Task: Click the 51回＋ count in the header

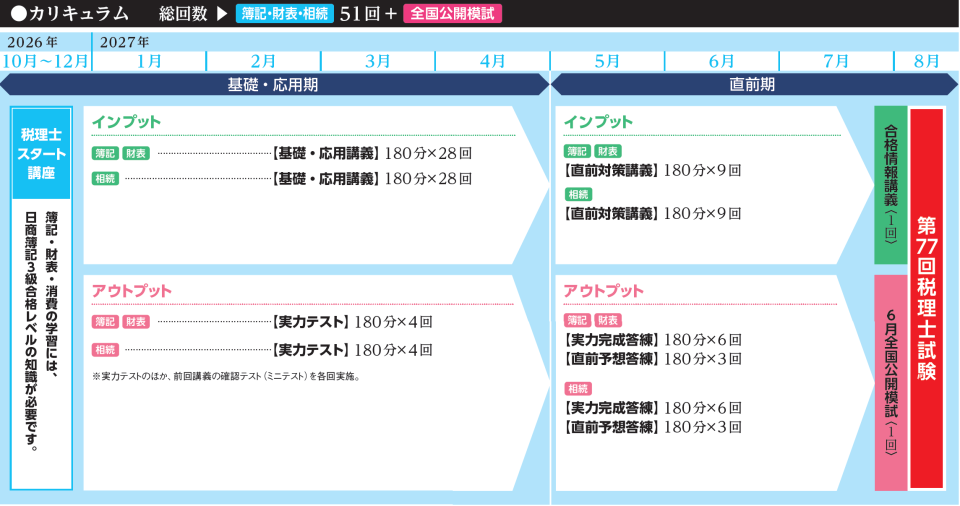Action: [x=368, y=13]
